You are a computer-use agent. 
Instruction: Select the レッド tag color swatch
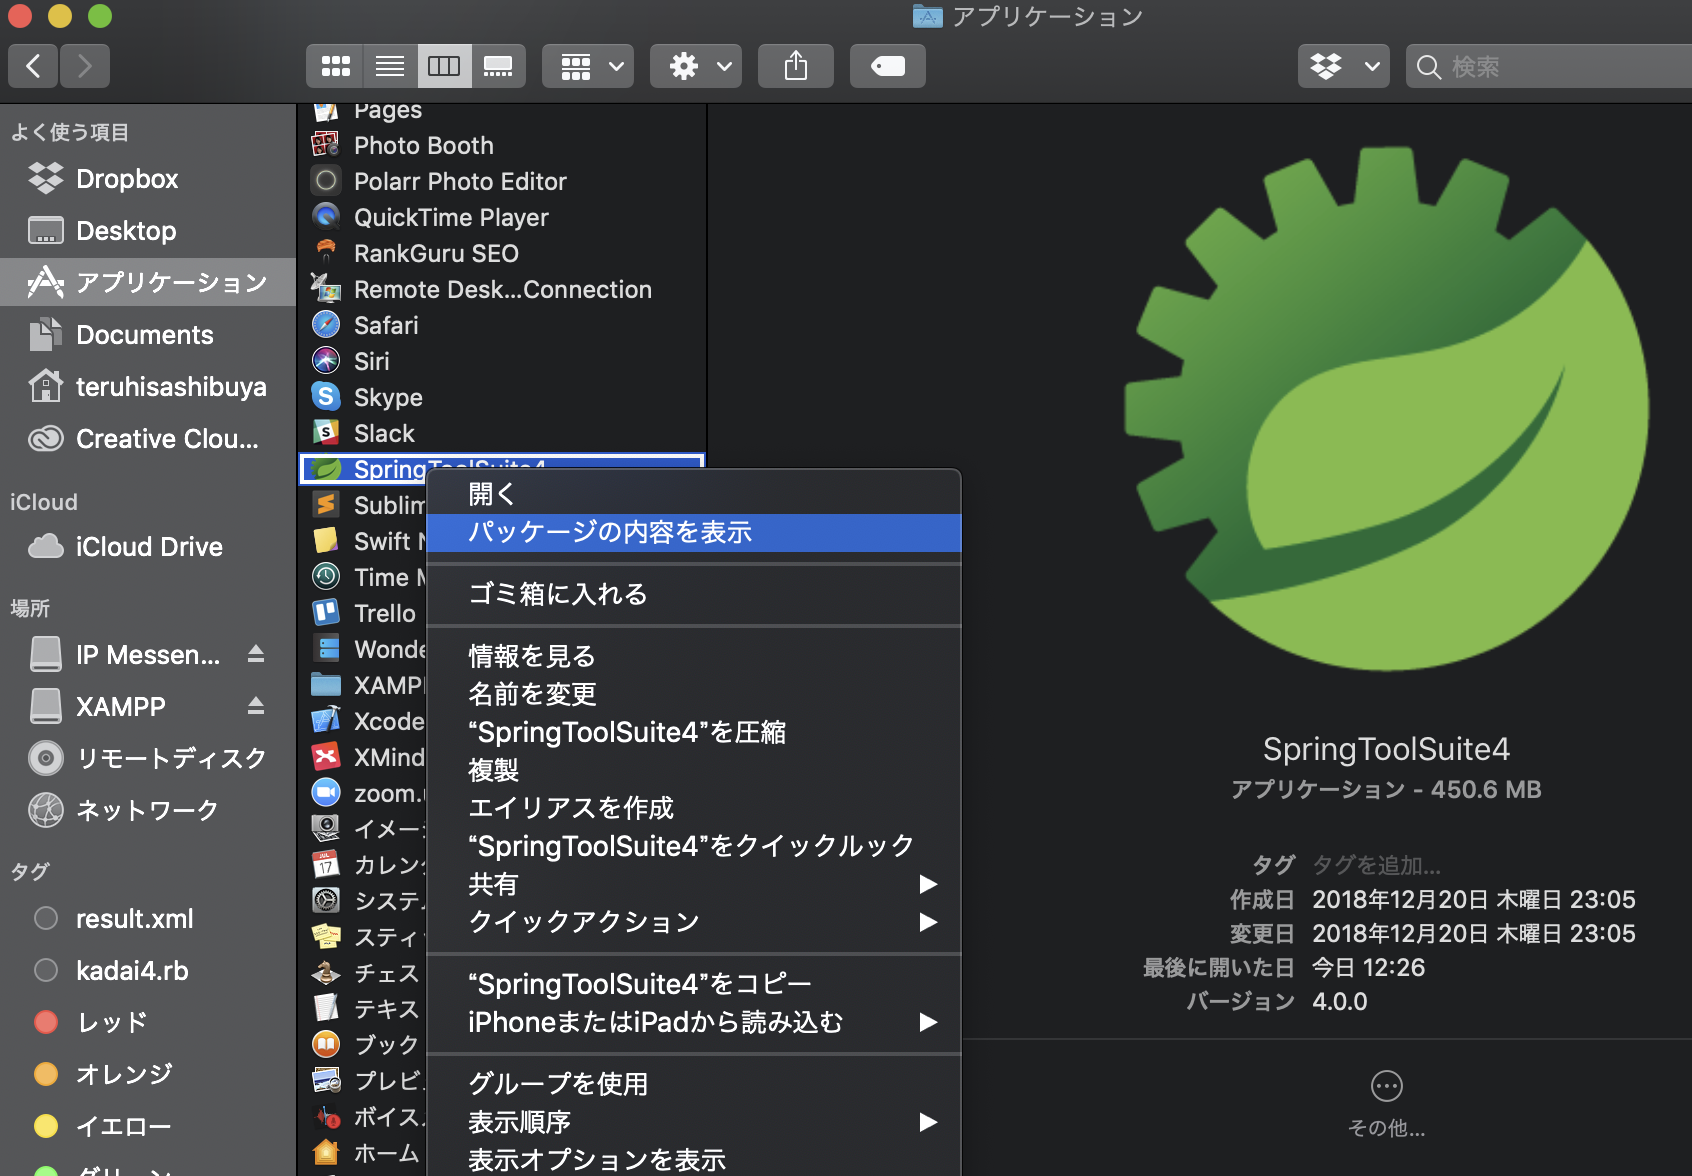(46, 1021)
